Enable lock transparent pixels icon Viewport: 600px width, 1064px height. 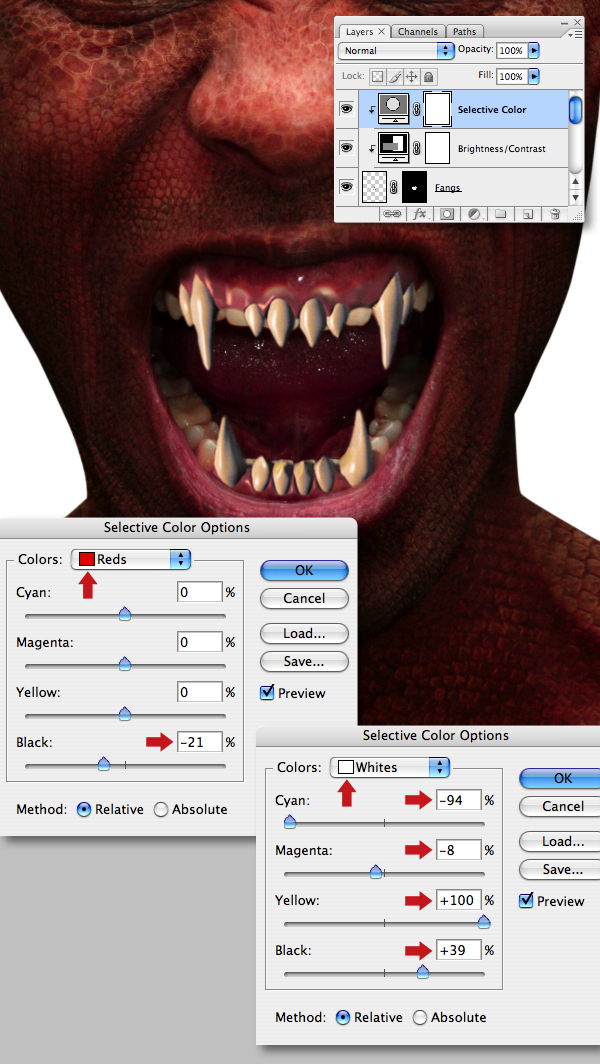click(x=377, y=76)
